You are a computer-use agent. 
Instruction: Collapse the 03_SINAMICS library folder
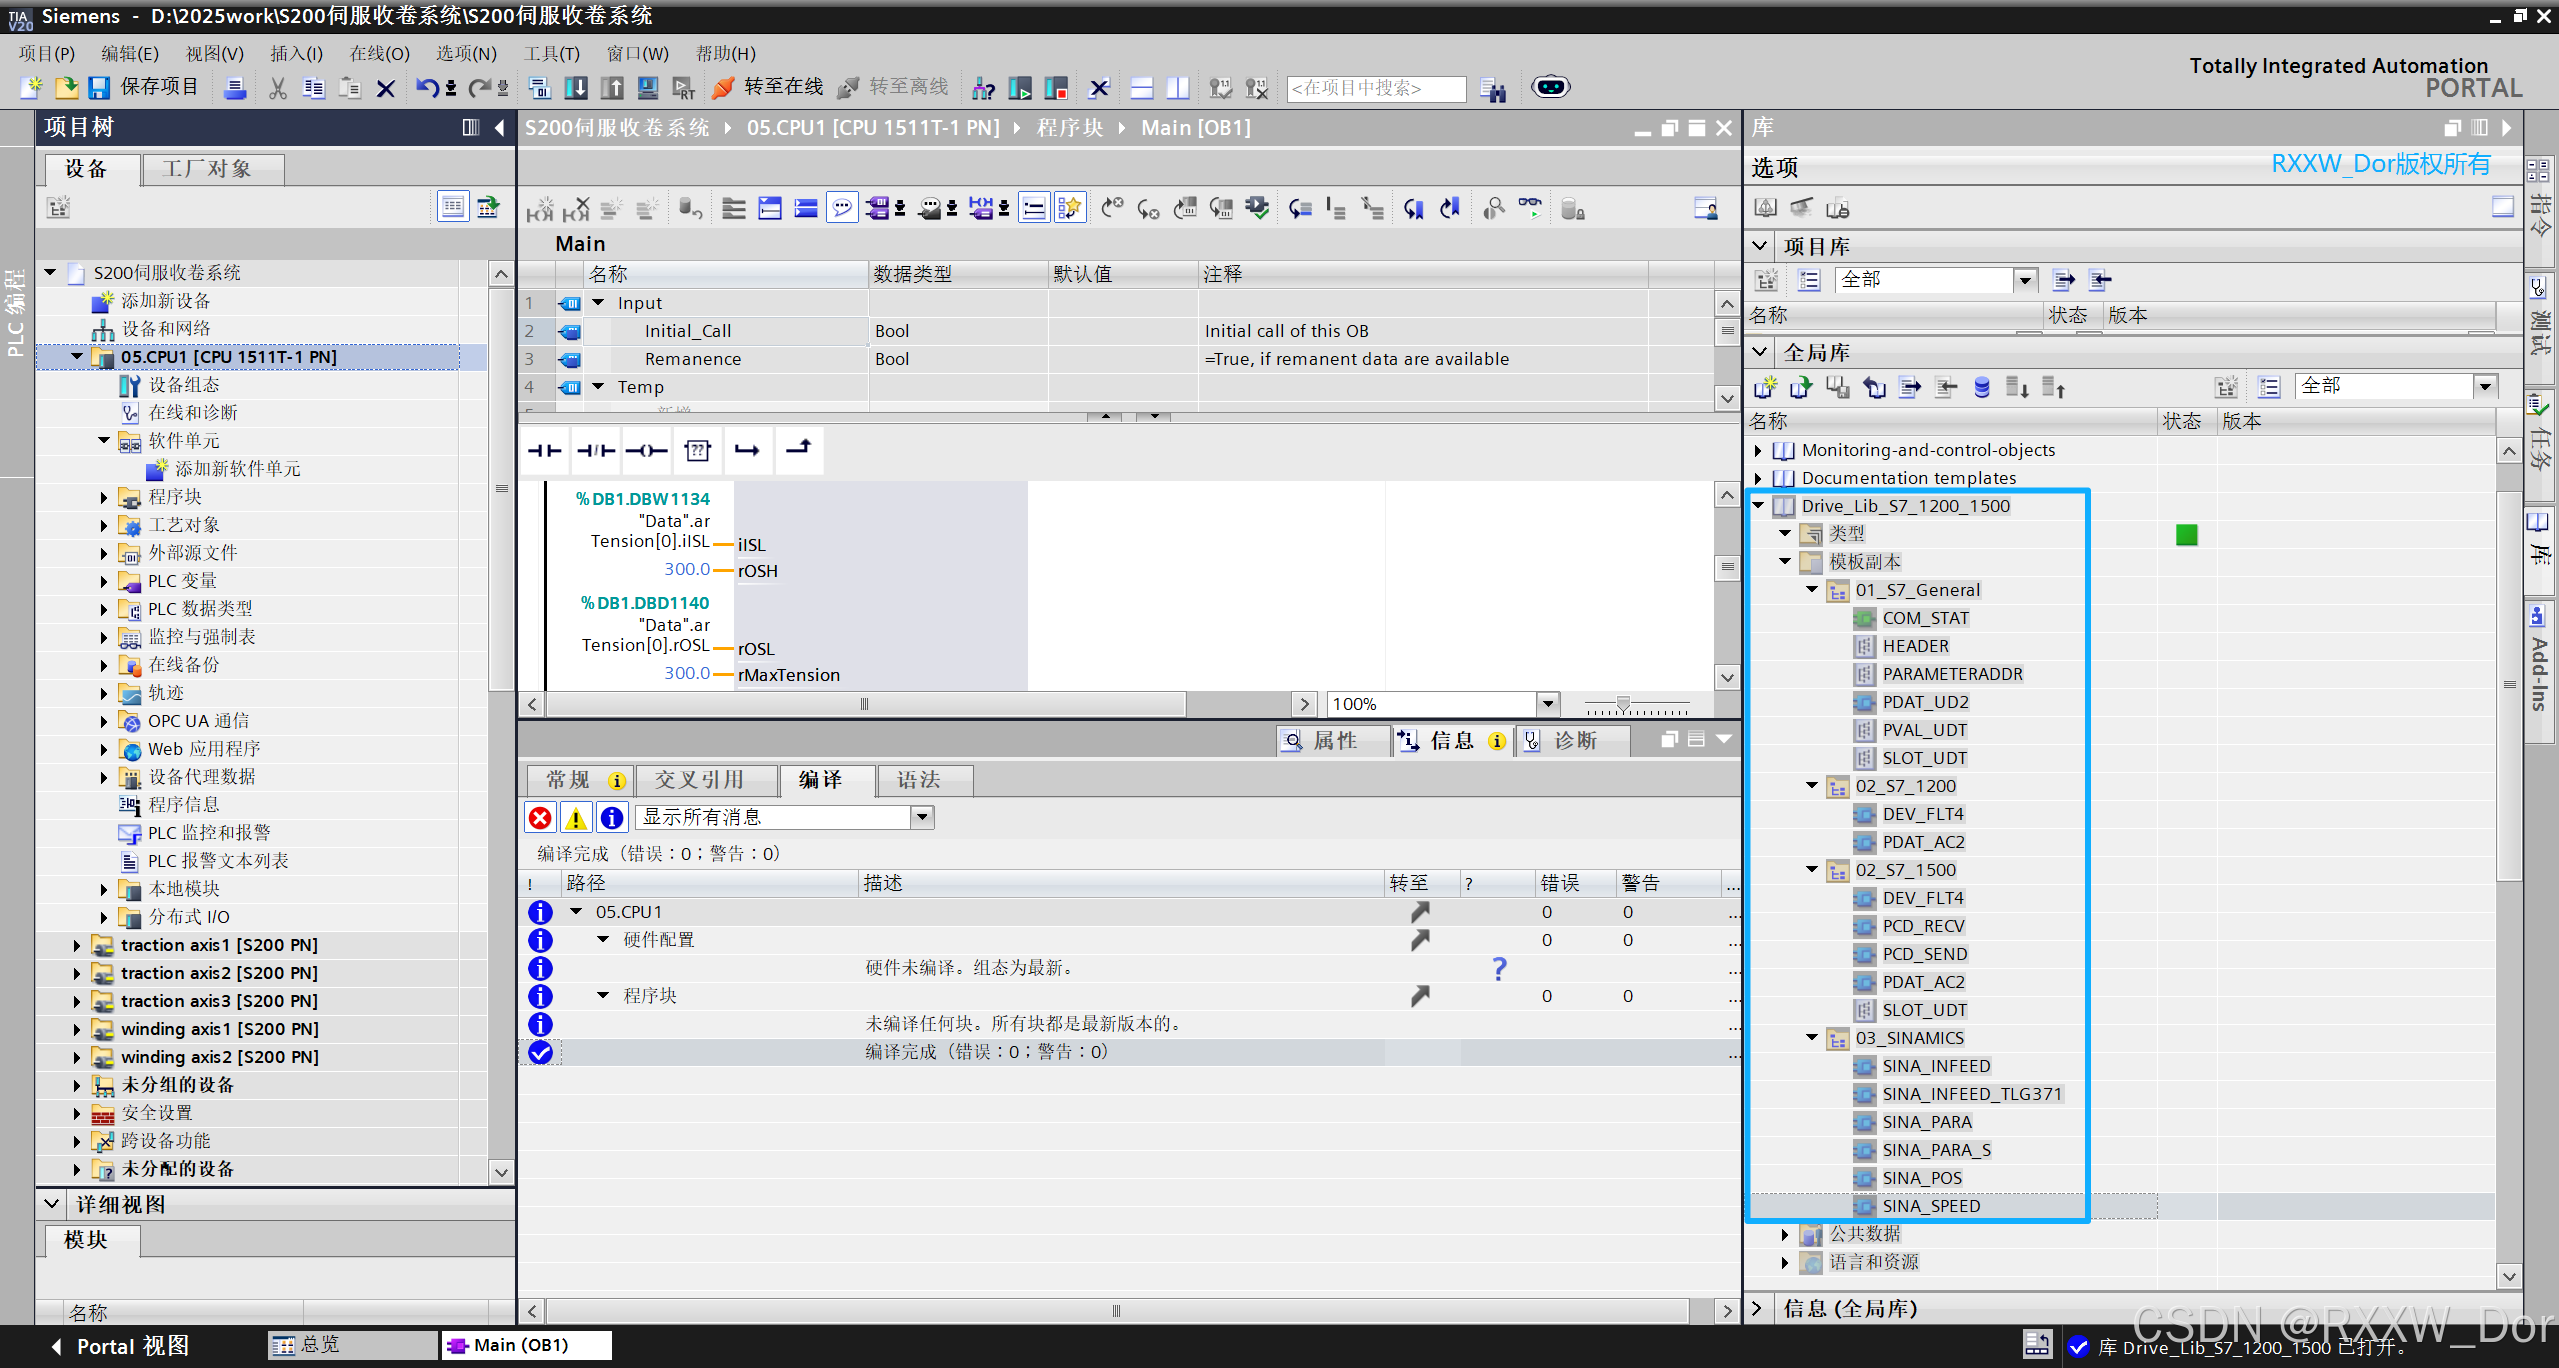(1812, 1038)
